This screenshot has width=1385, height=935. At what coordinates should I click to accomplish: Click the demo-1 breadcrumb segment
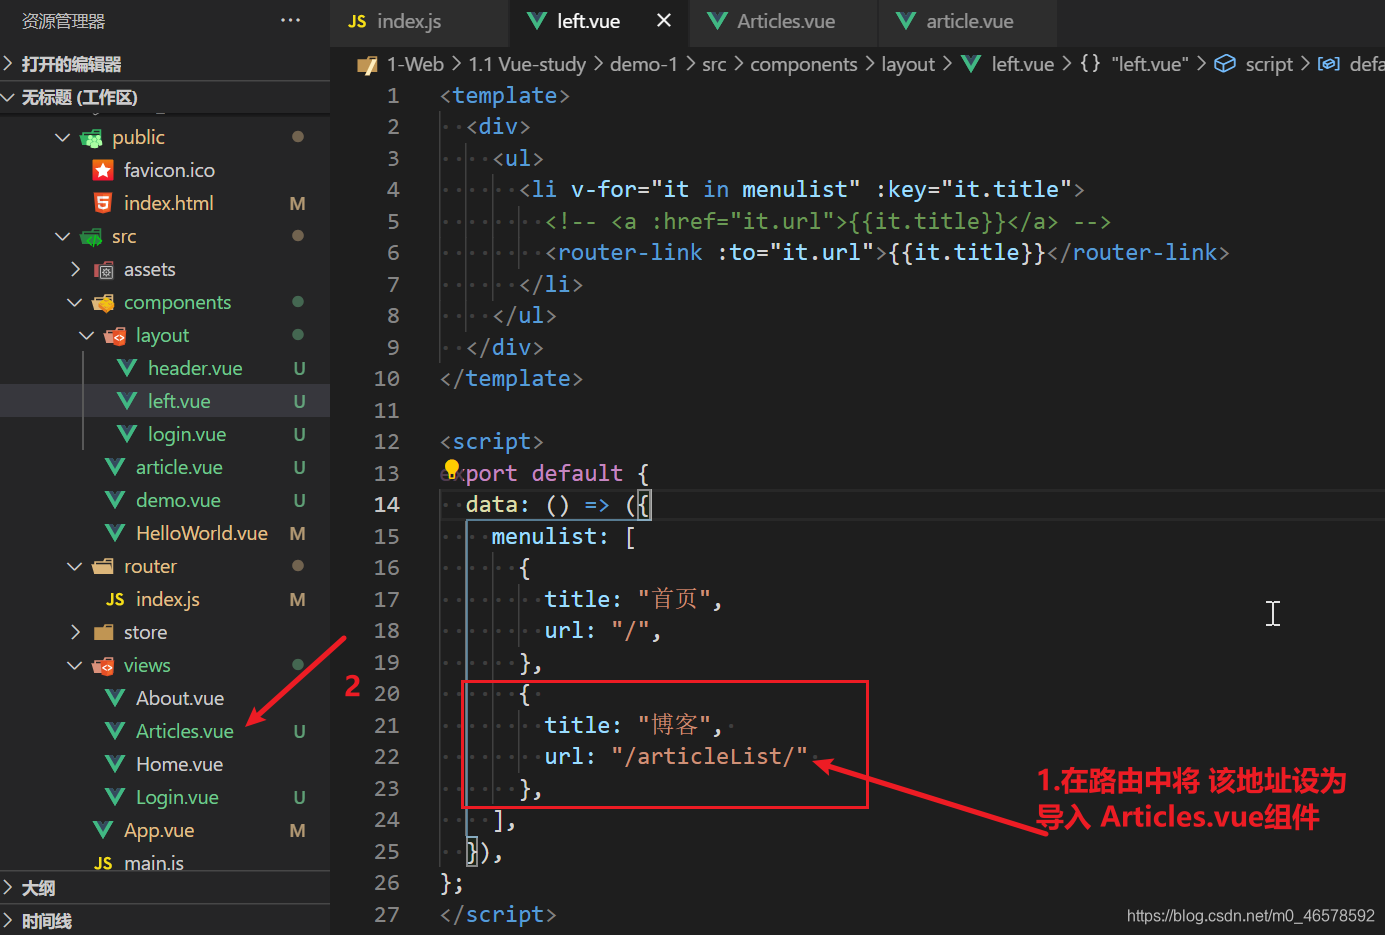pos(643,64)
